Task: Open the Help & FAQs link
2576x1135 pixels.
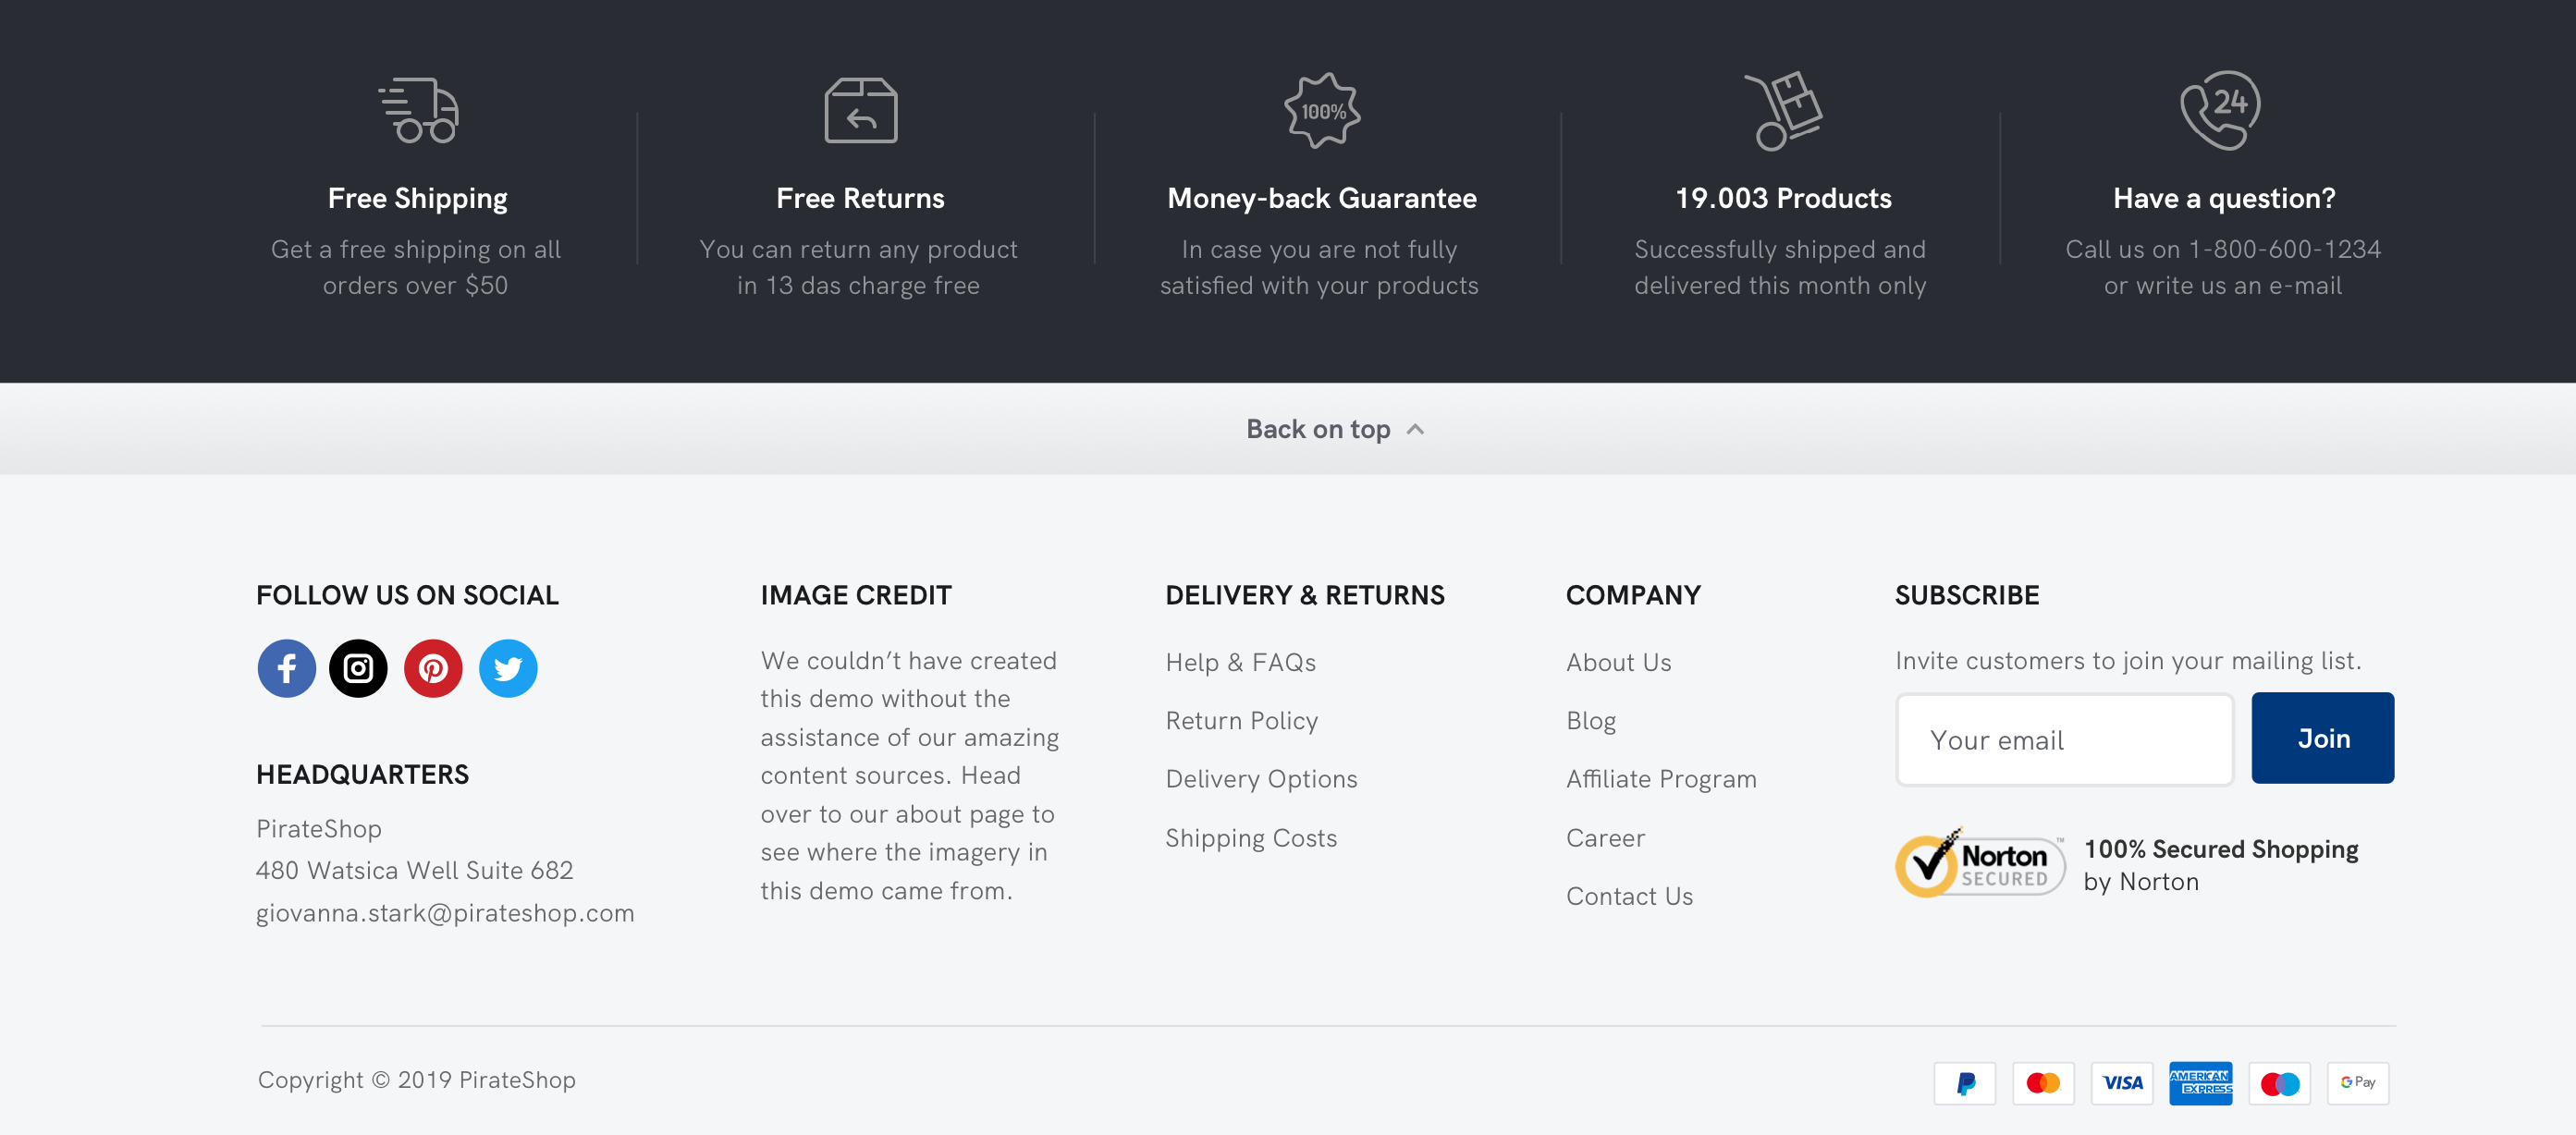Action: click(1240, 662)
